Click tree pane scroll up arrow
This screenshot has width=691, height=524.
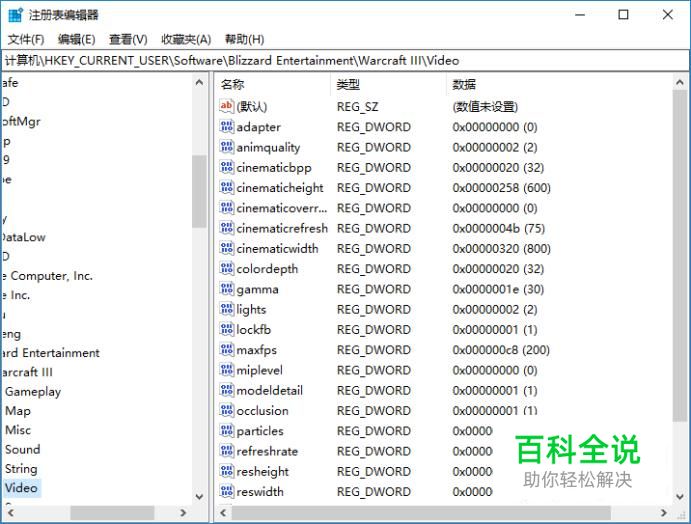coord(199,82)
